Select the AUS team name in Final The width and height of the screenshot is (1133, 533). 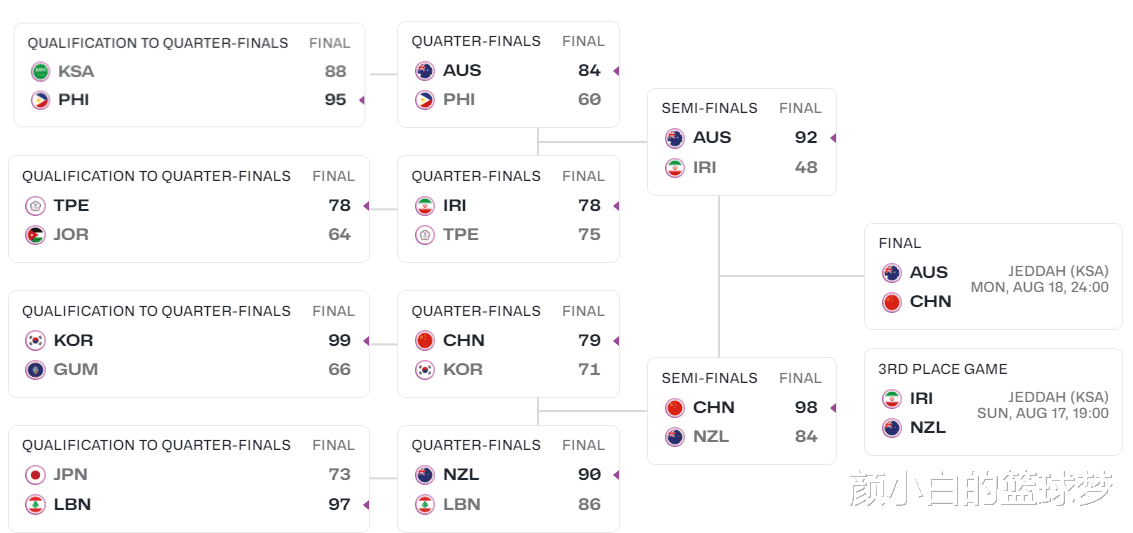click(929, 272)
